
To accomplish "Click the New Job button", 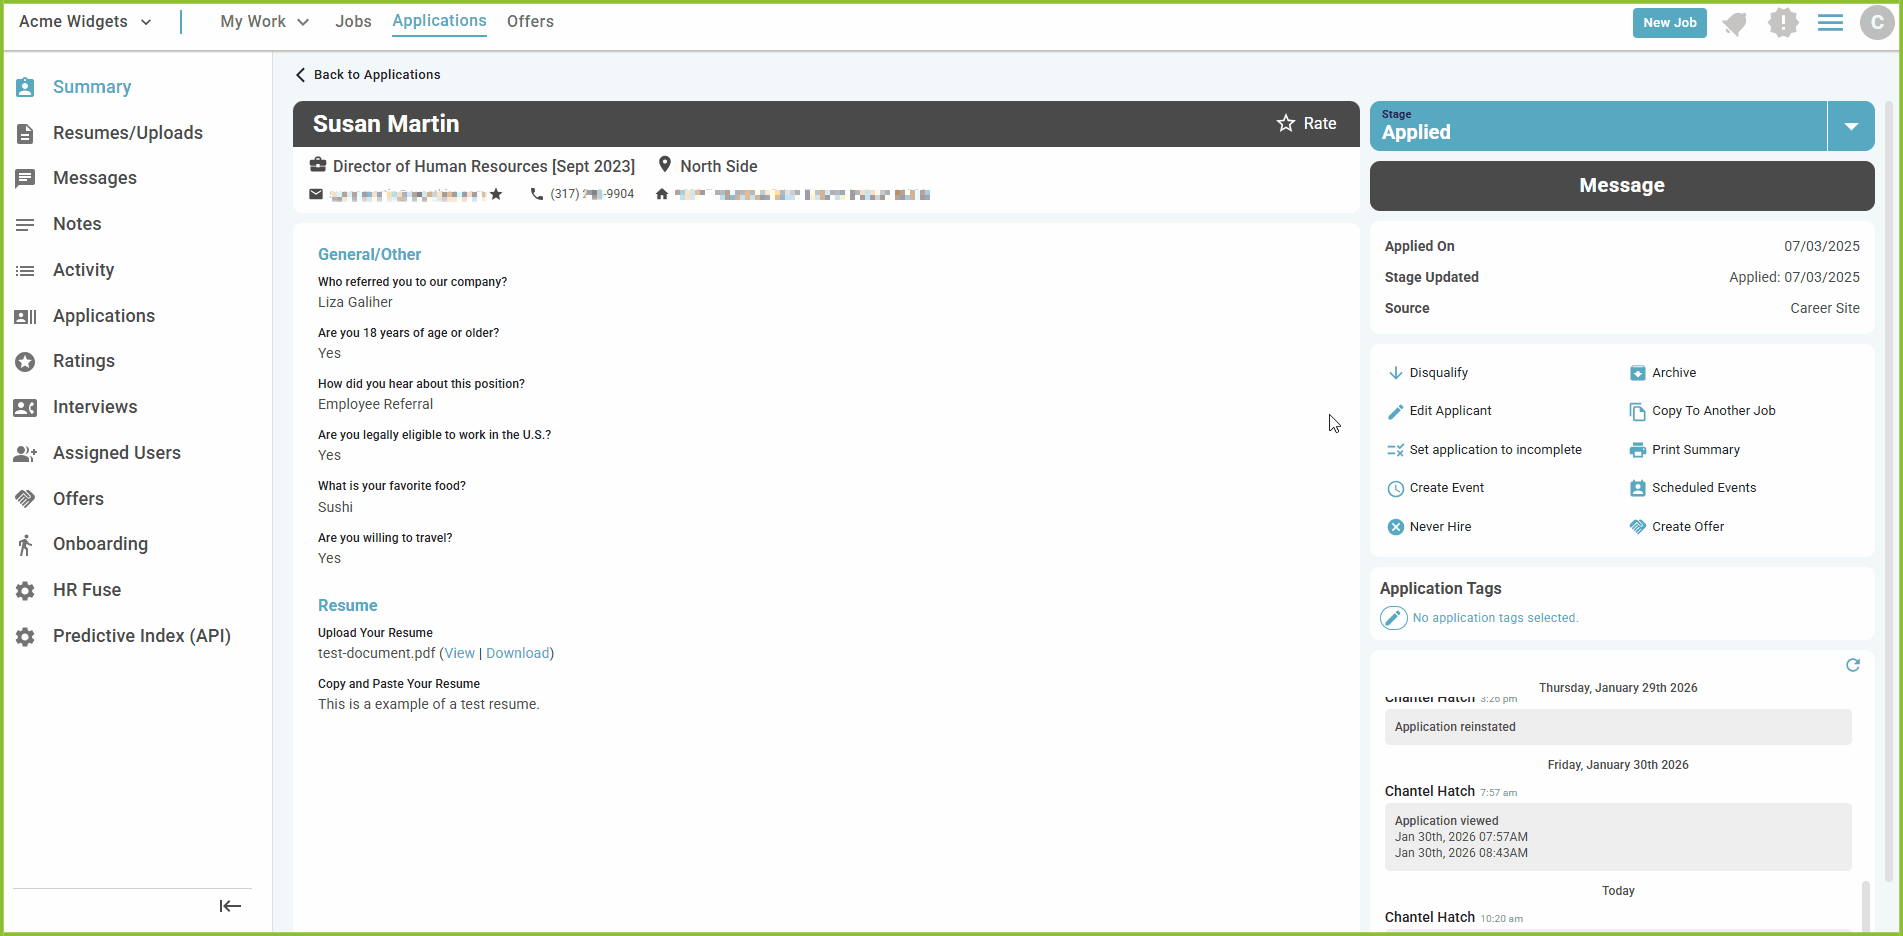I will [x=1669, y=22].
